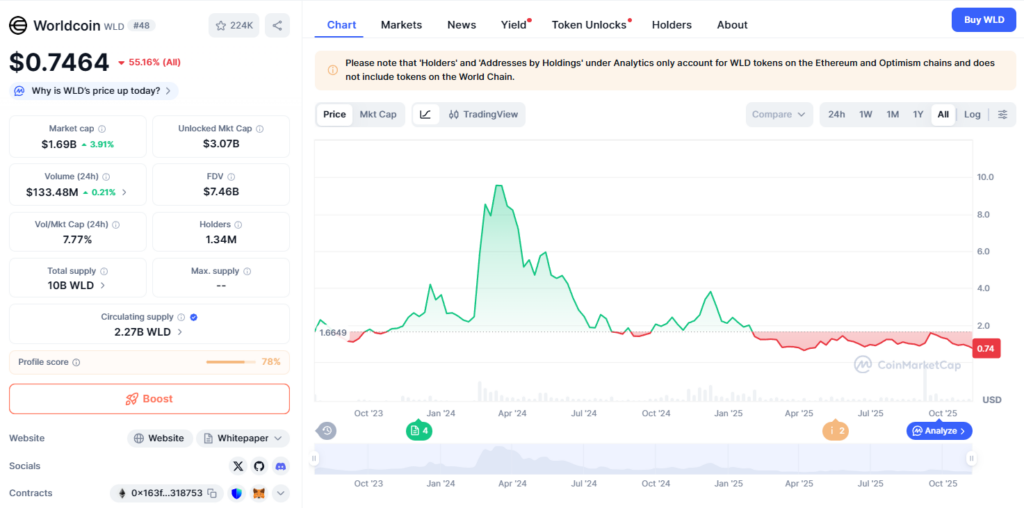
Task: Click the share icon next to watchlist
Action: pos(277,25)
